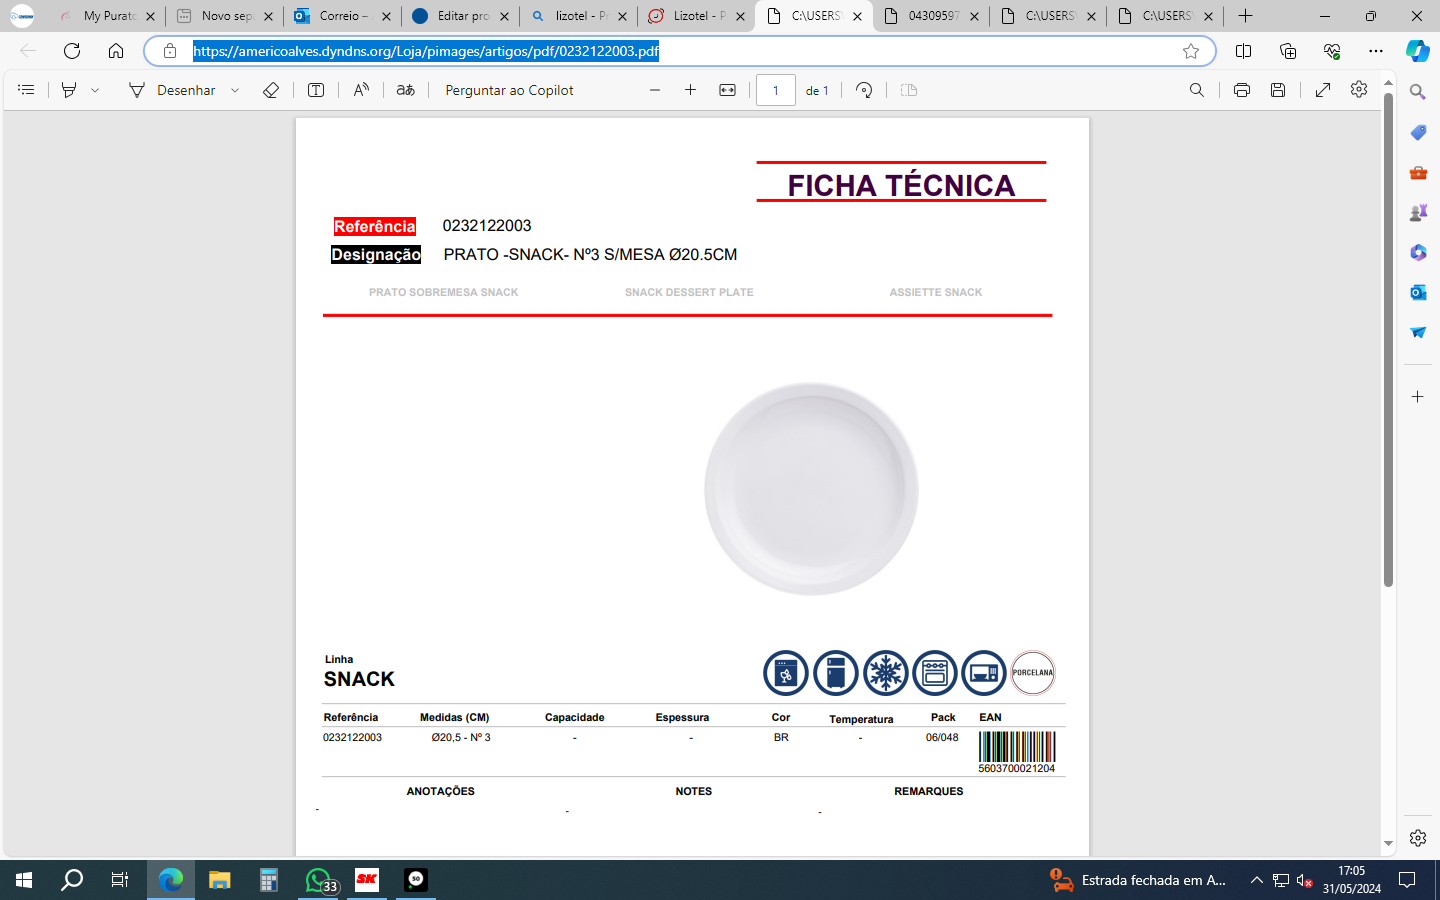
Task: Toggle fit to width view
Action: click(x=727, y=90)
